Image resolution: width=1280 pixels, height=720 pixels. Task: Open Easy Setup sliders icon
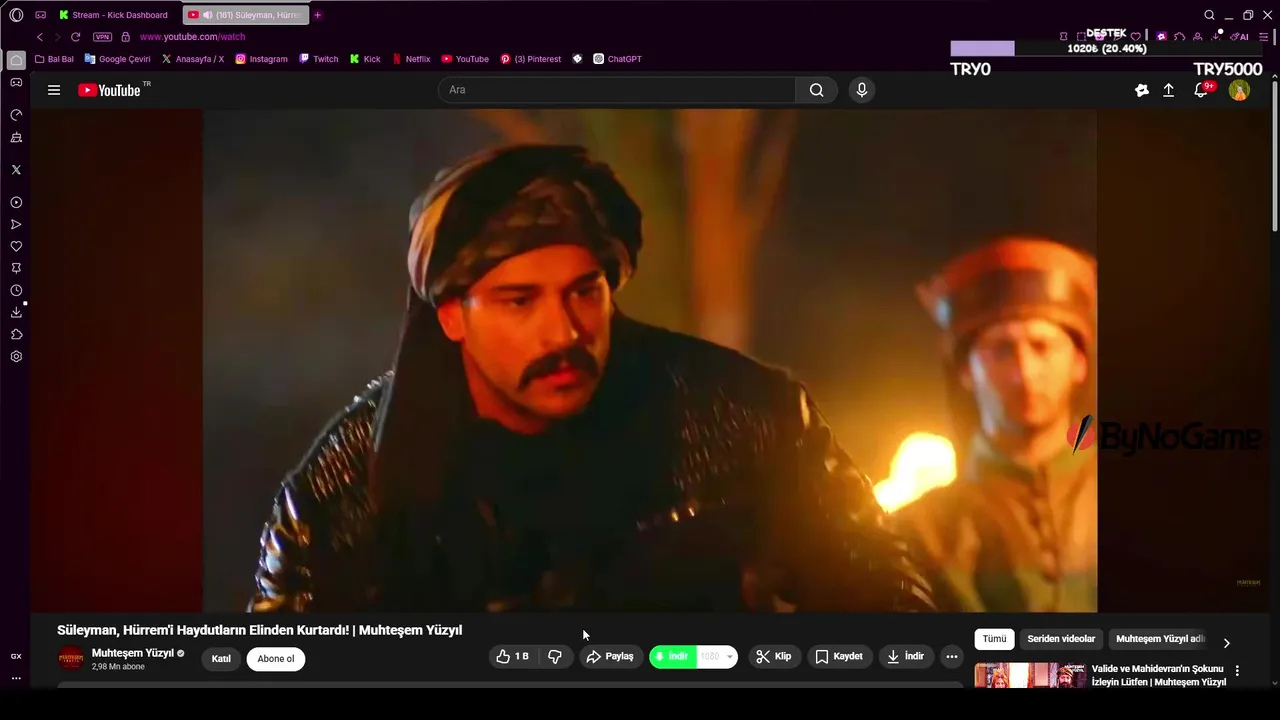coord(1264,37)
